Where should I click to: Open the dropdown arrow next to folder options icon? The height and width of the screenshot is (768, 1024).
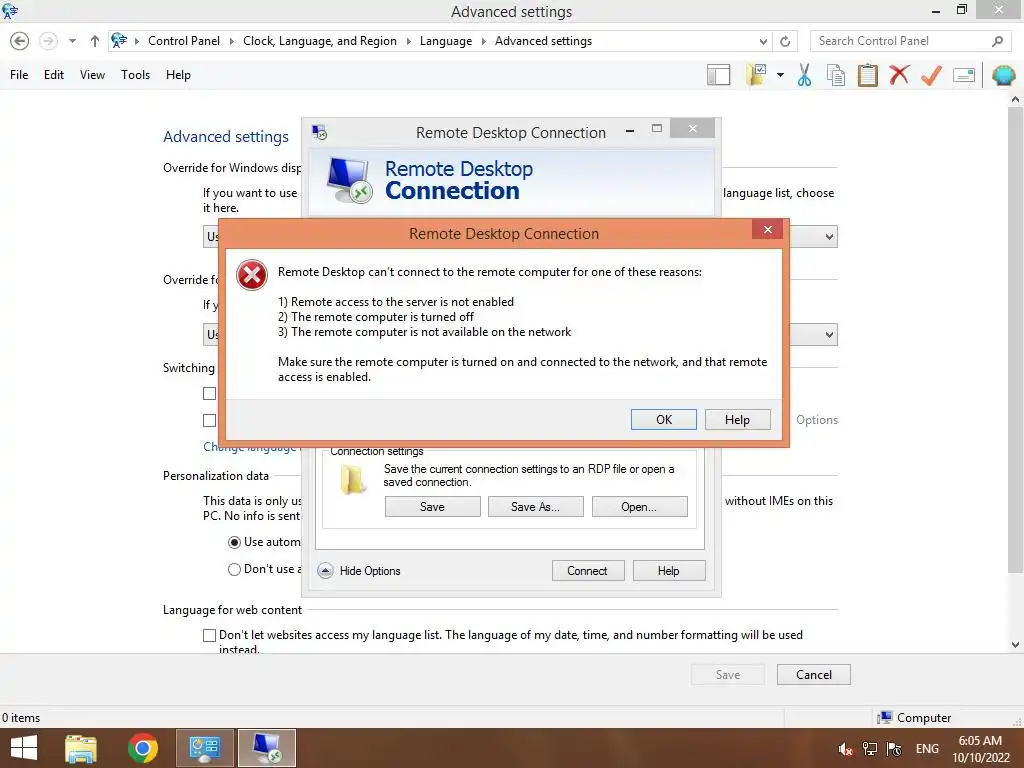coord(780,75)
